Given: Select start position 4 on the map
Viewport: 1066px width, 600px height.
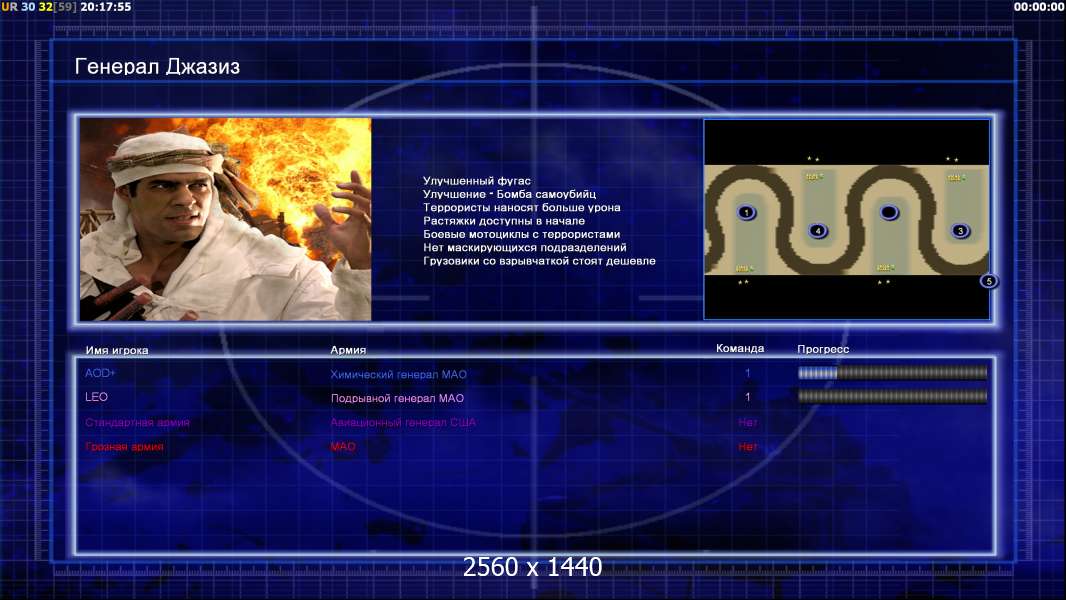Looking at the screenshot, I should point(818,231).
